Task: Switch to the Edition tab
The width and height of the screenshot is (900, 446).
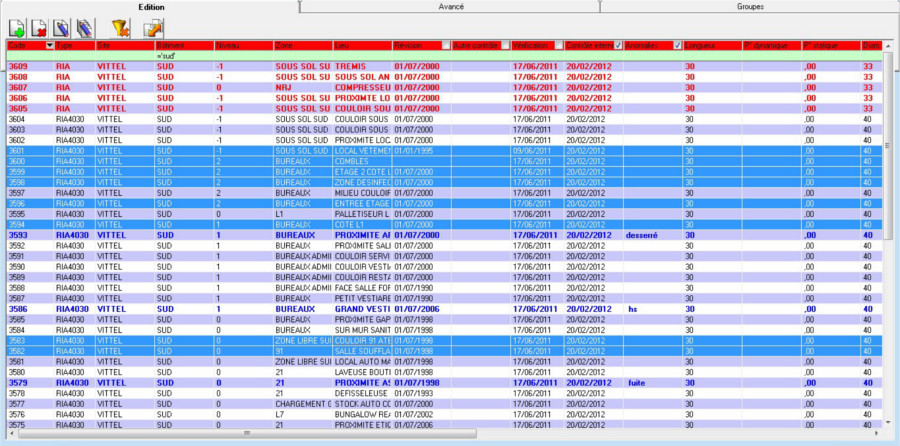Action: point(152,7)
